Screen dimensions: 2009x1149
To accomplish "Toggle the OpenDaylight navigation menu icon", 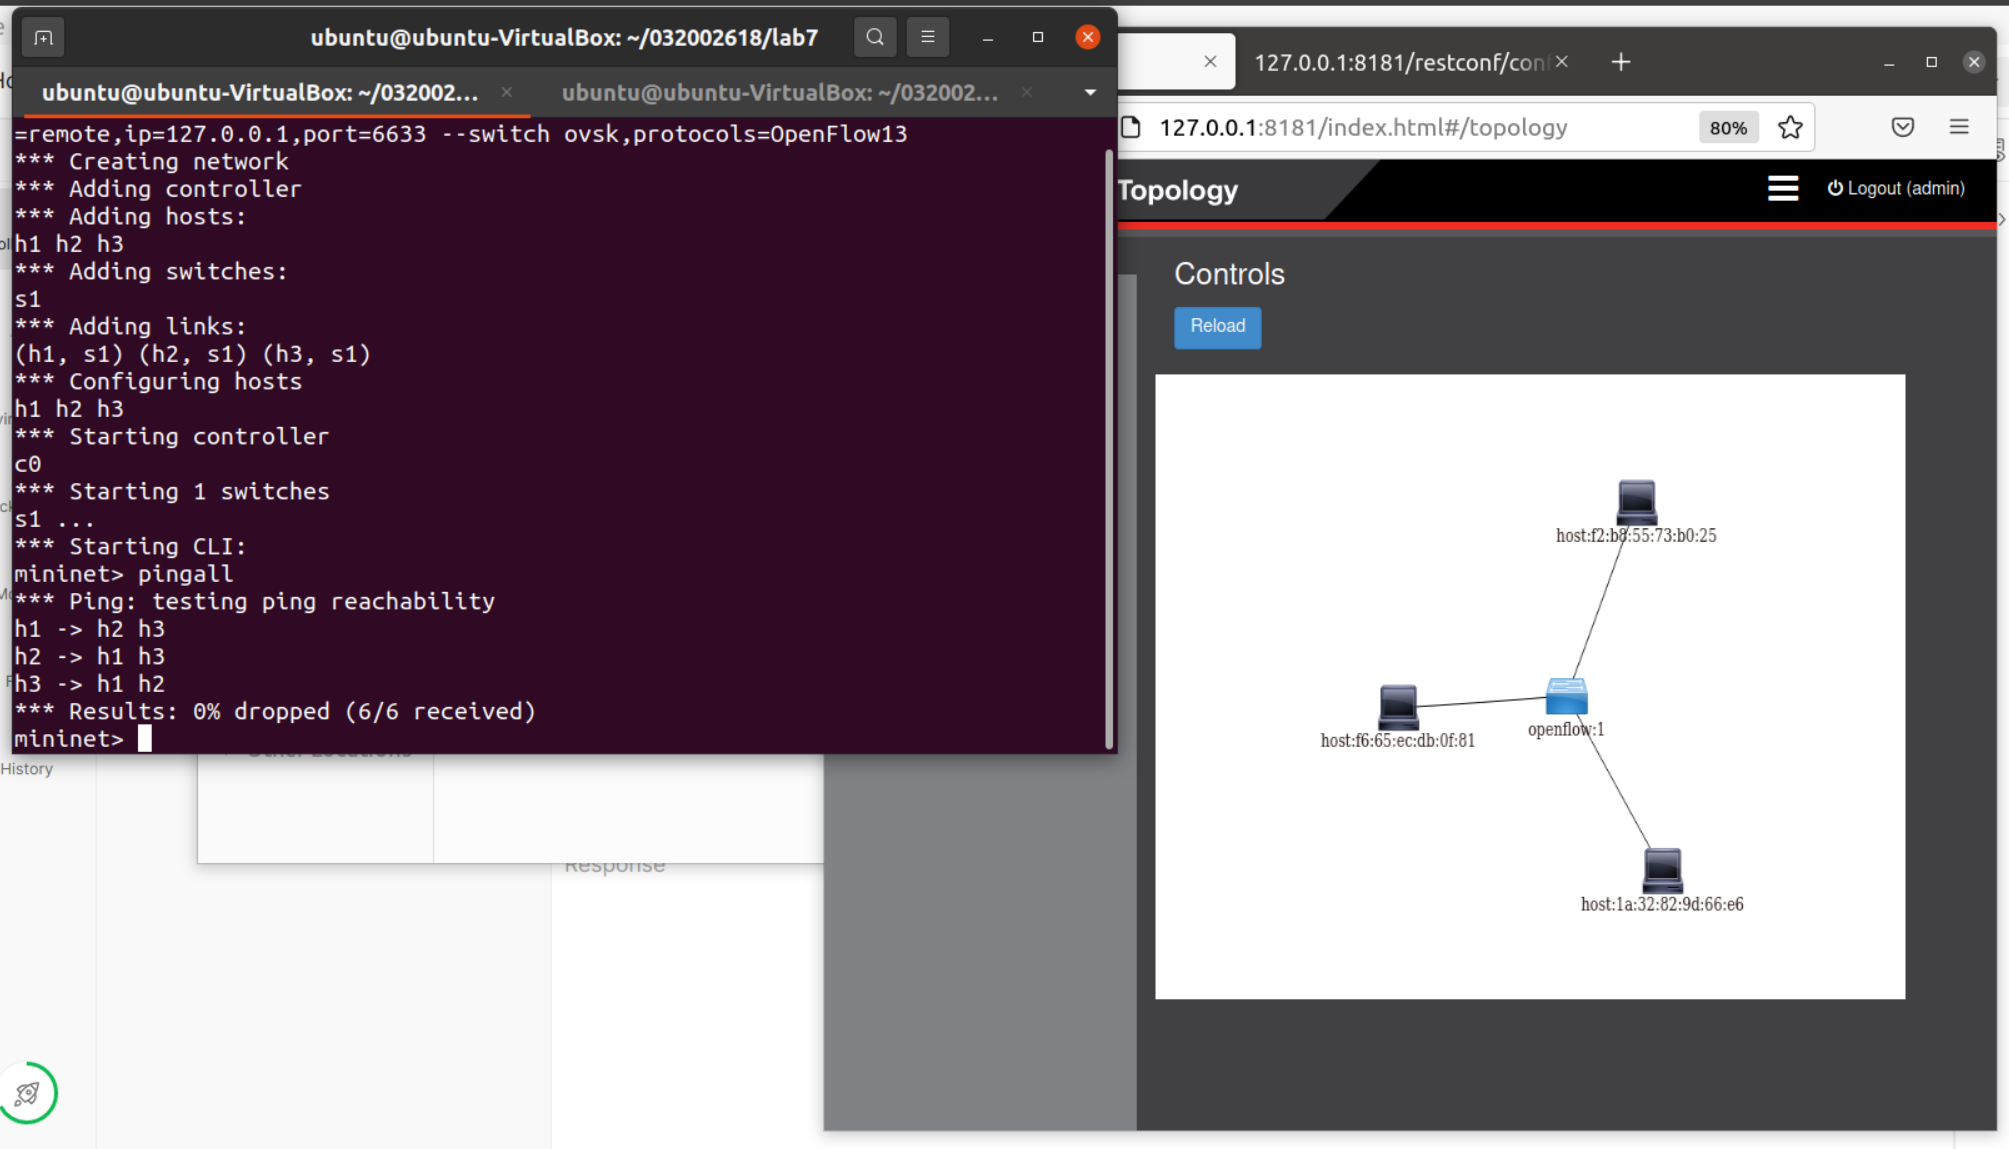I will click(1782, 188).
